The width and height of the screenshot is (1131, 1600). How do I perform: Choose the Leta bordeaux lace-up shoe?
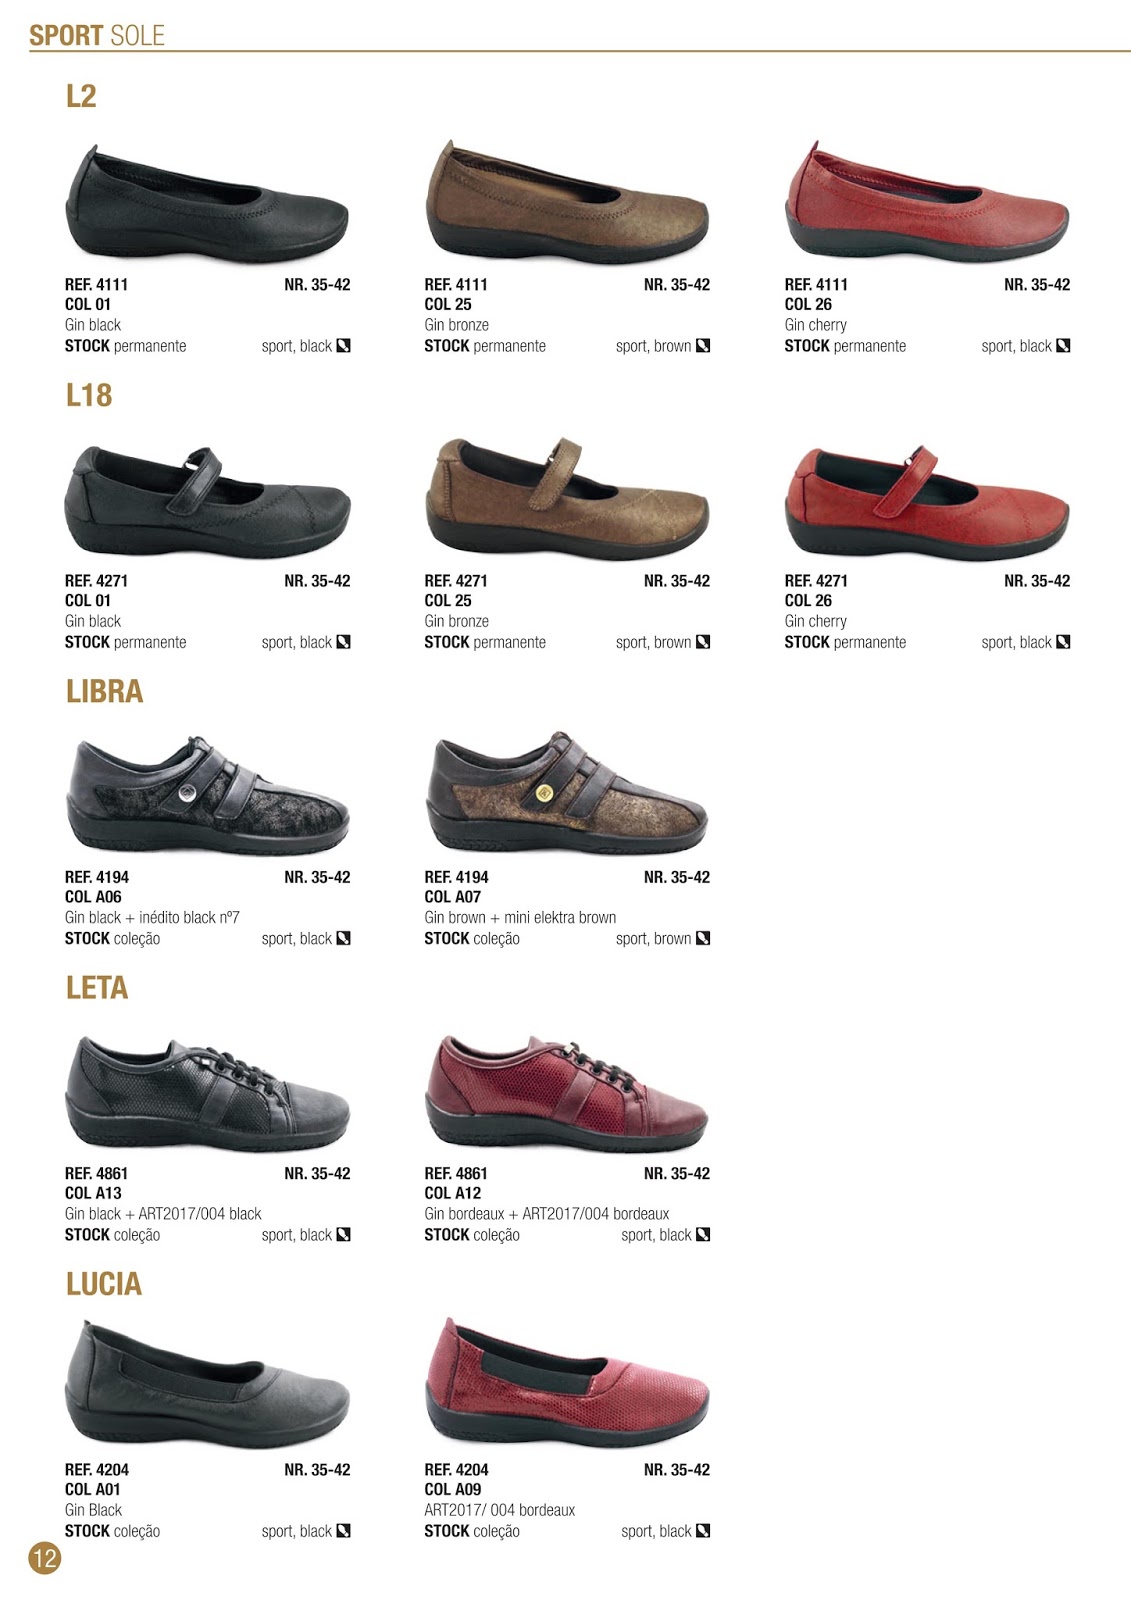point(567,1093)
